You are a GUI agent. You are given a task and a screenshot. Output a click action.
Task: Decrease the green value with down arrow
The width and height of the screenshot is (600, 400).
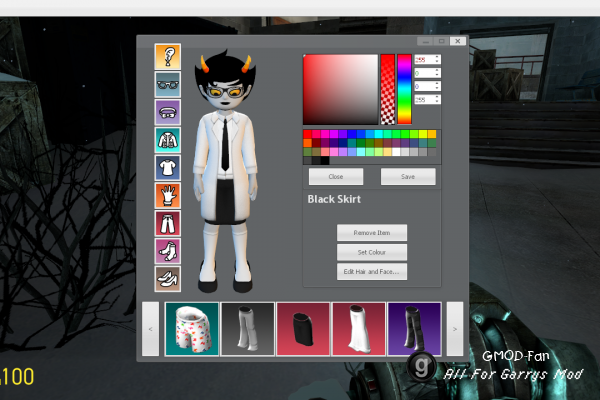[437, 75]
